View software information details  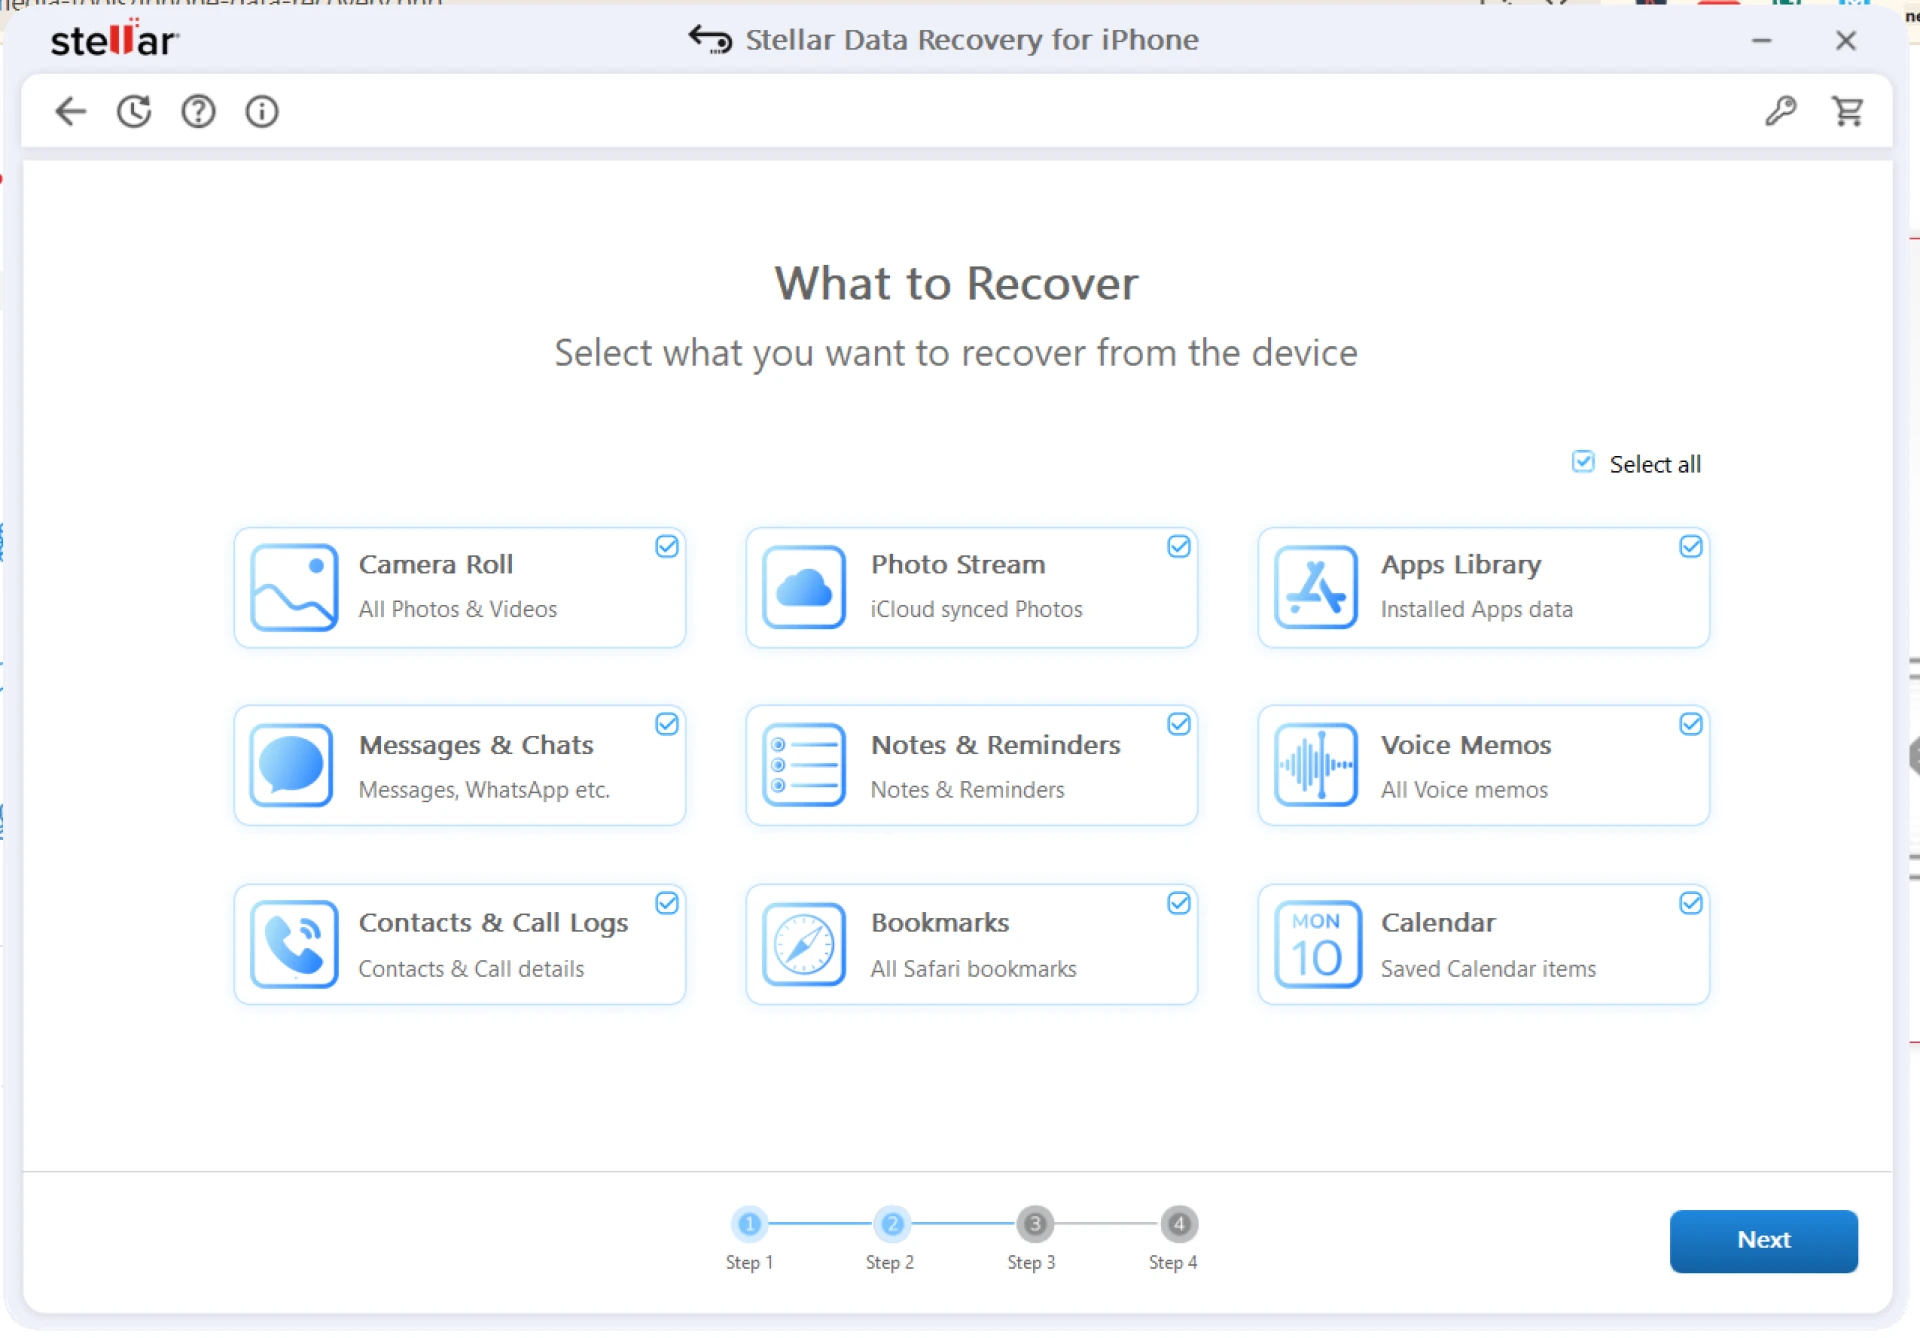(261, 111)
